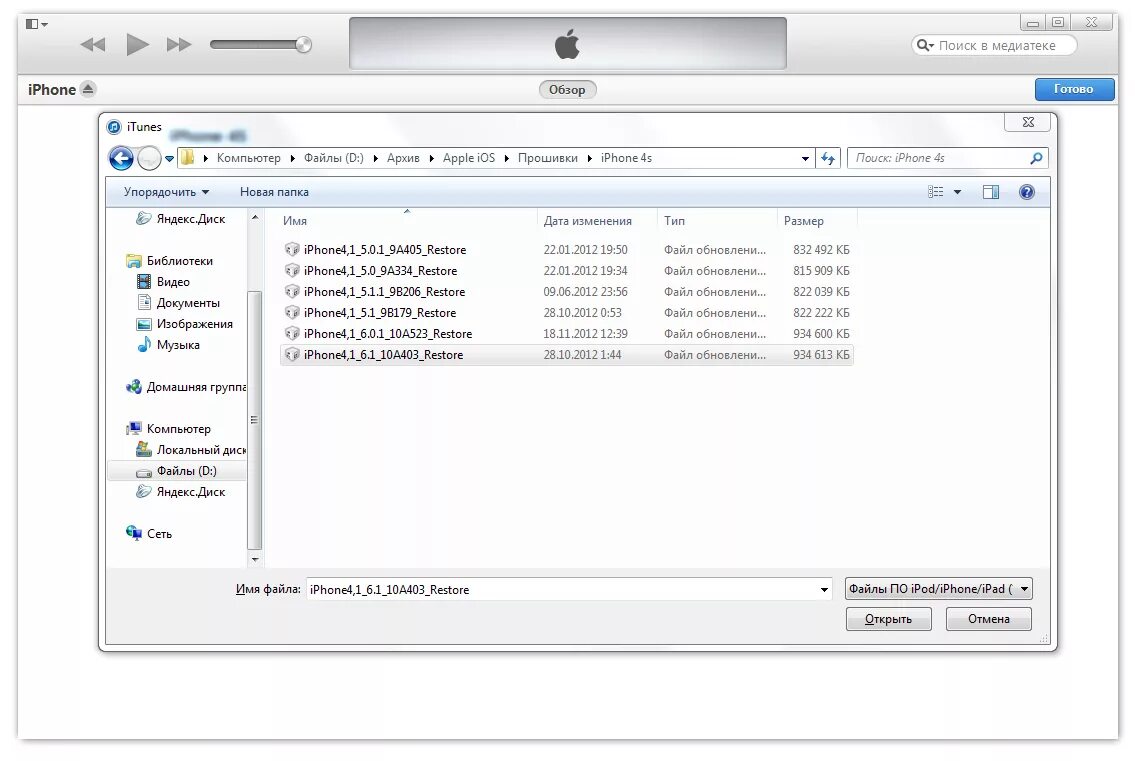Viewport: 1135px width, 761px height.
Task: Click the sidebar scroll down arrow
Action: (255, 559)
